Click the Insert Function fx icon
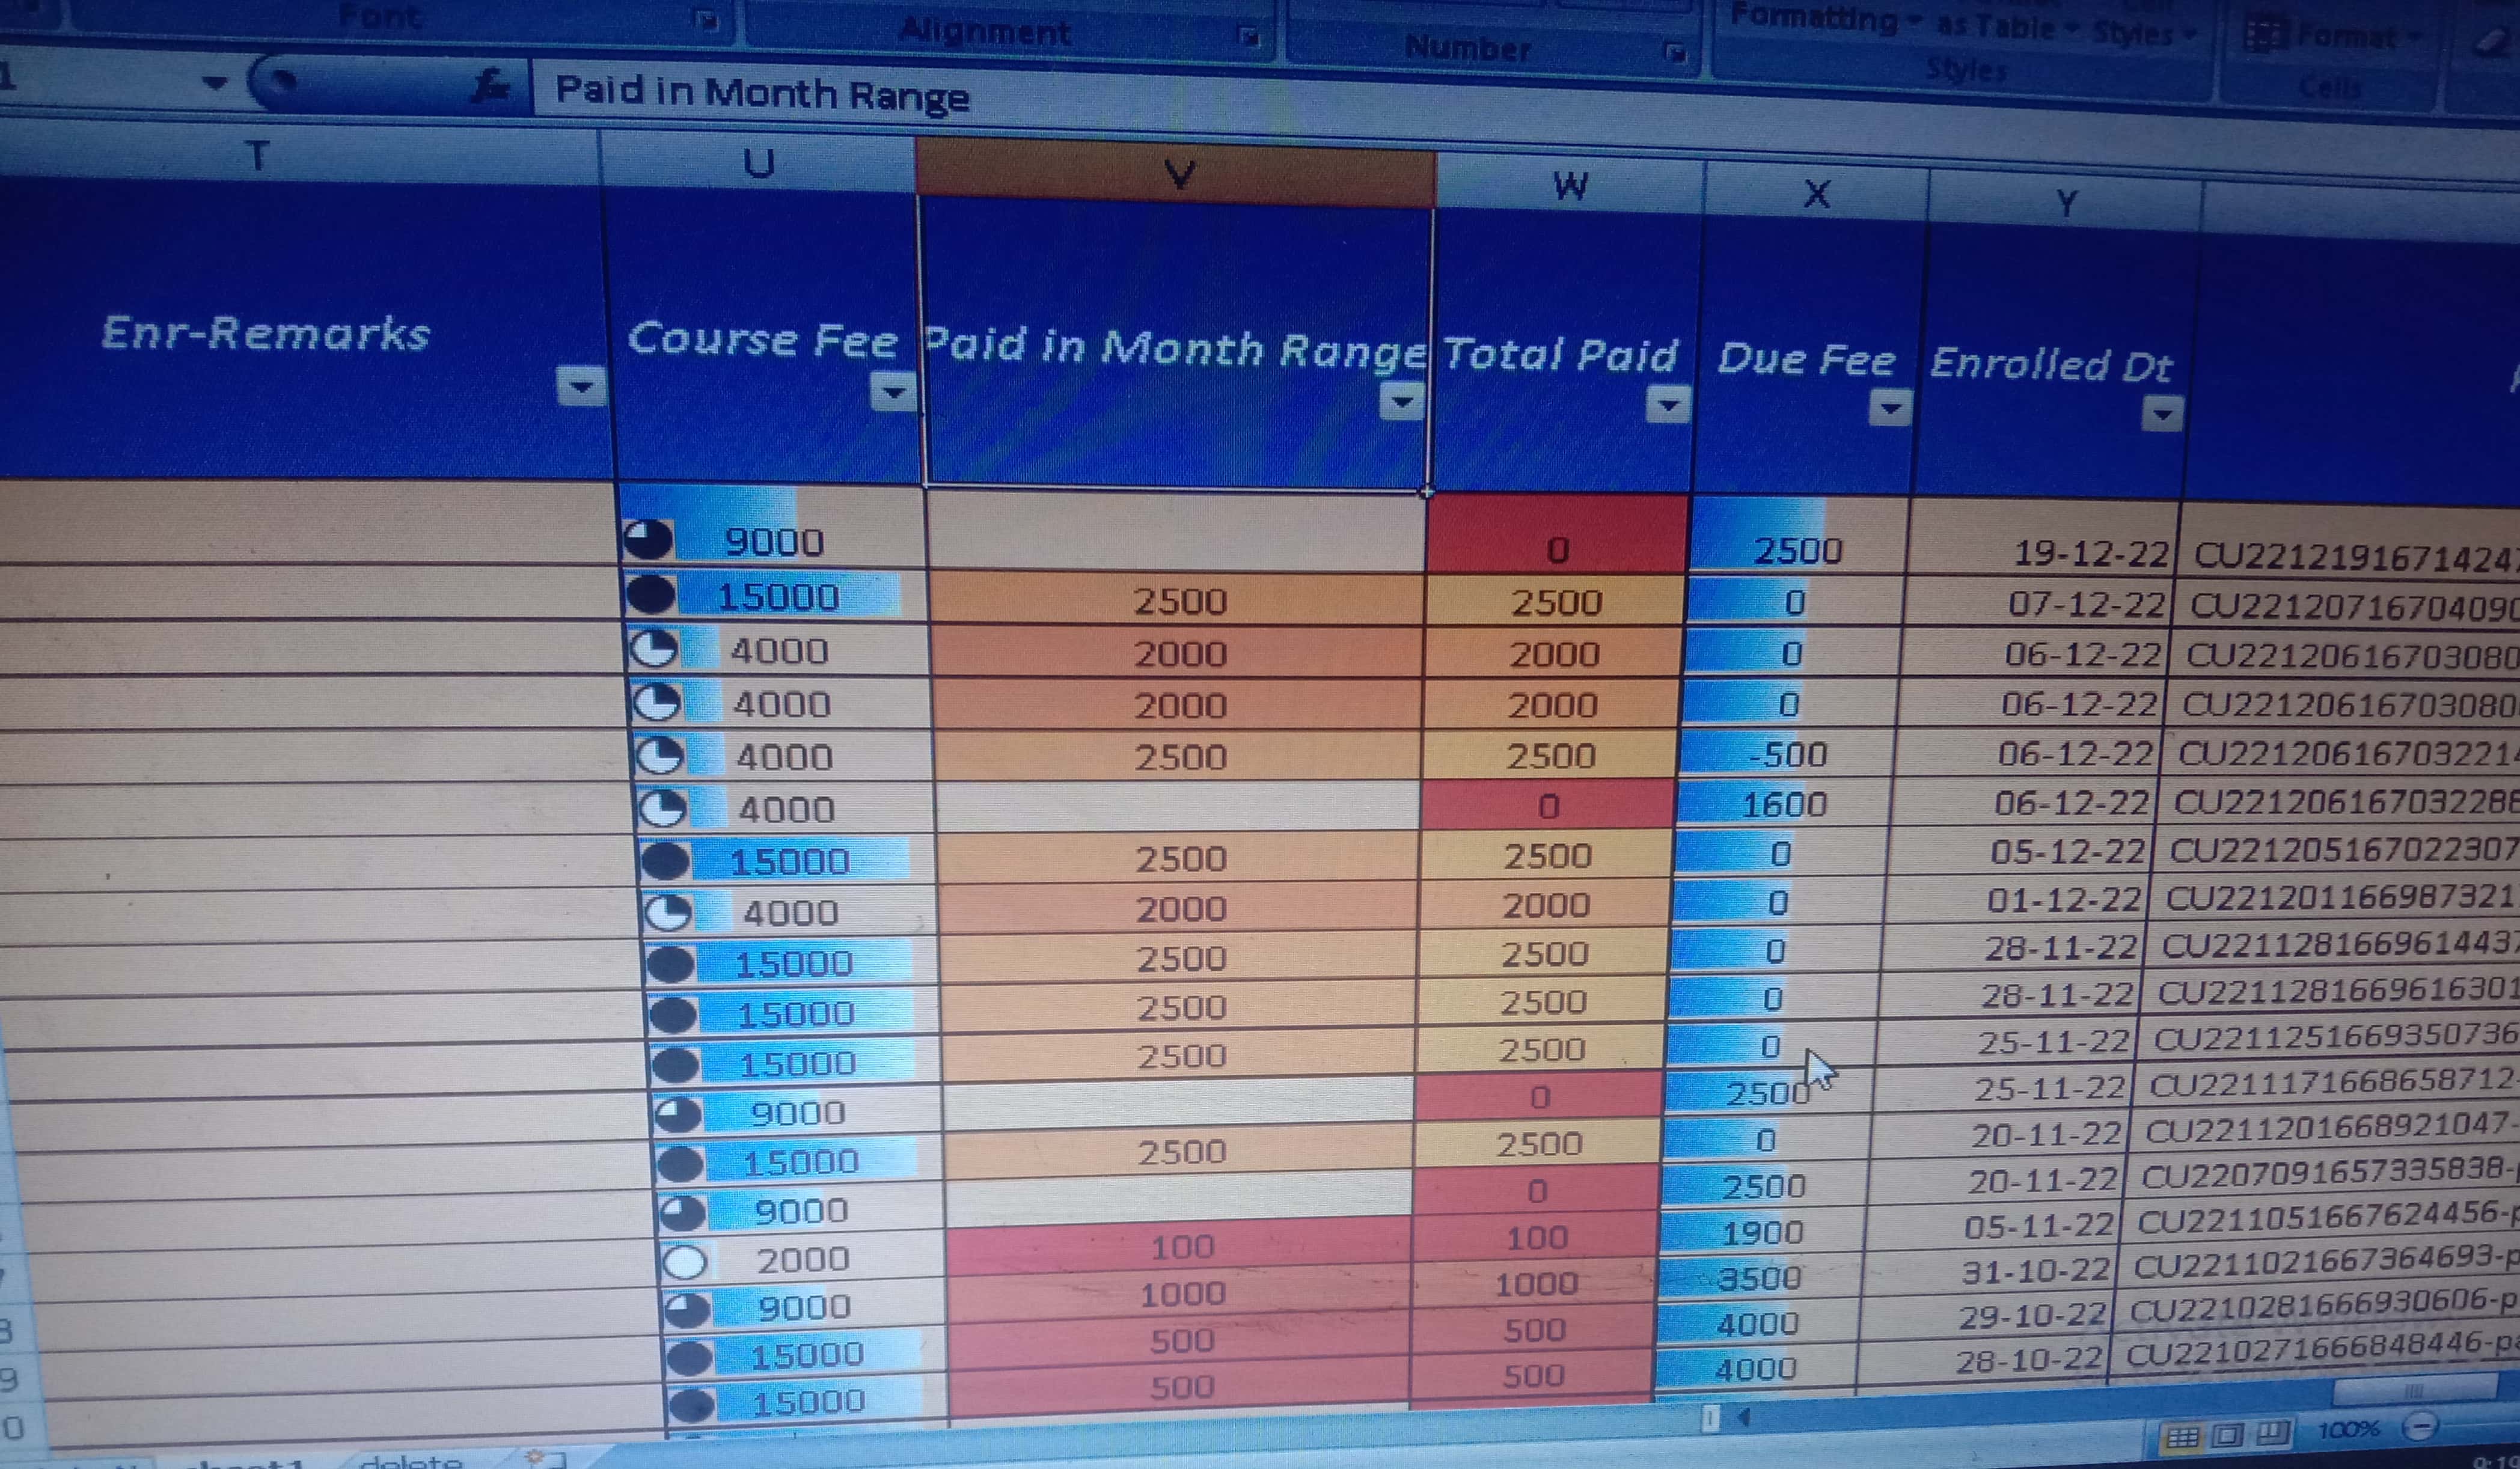 click(491, 87)
